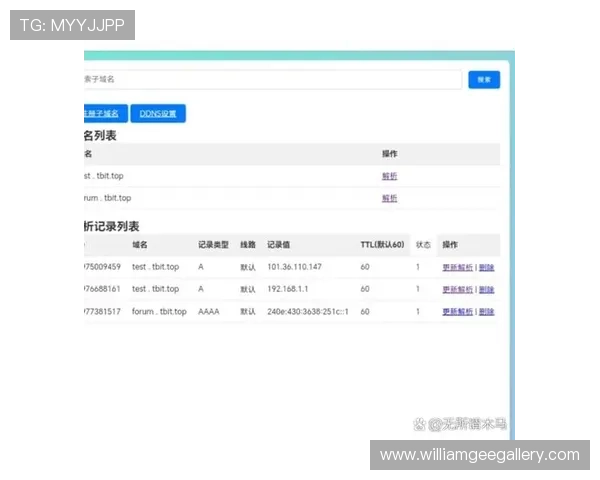
Task: Click the blue search button
Action: tap(484, 80)
